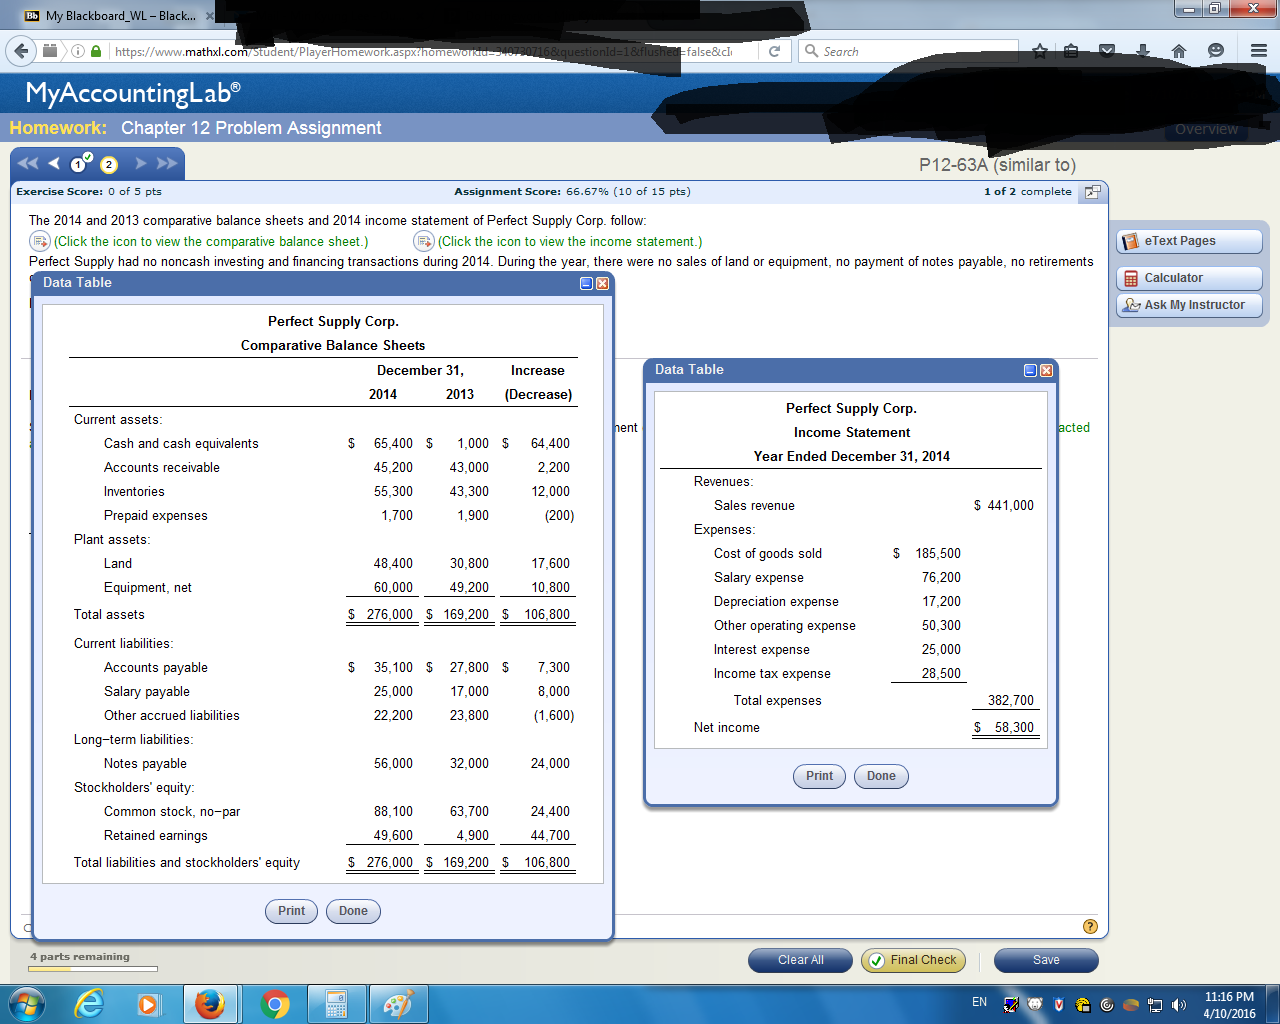This screenshot has width=1280, height=1024.
Task: Go to the browser home icon
Action: (x=1179, y=51)
